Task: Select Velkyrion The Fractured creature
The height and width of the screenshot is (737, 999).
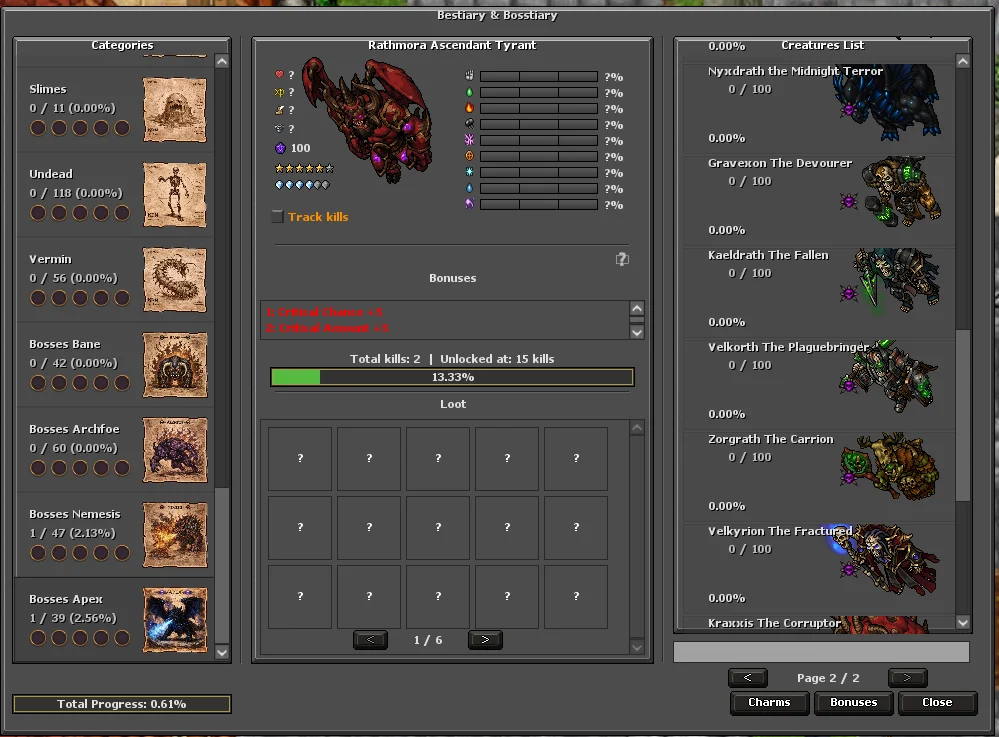Action: (819, 568)
